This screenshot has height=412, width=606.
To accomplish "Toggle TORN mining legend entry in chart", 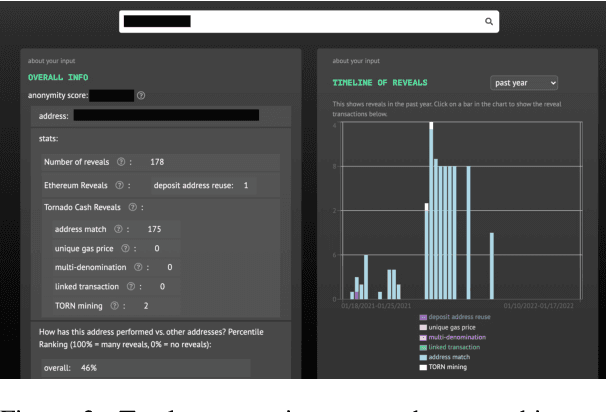I will click(444, 367).
